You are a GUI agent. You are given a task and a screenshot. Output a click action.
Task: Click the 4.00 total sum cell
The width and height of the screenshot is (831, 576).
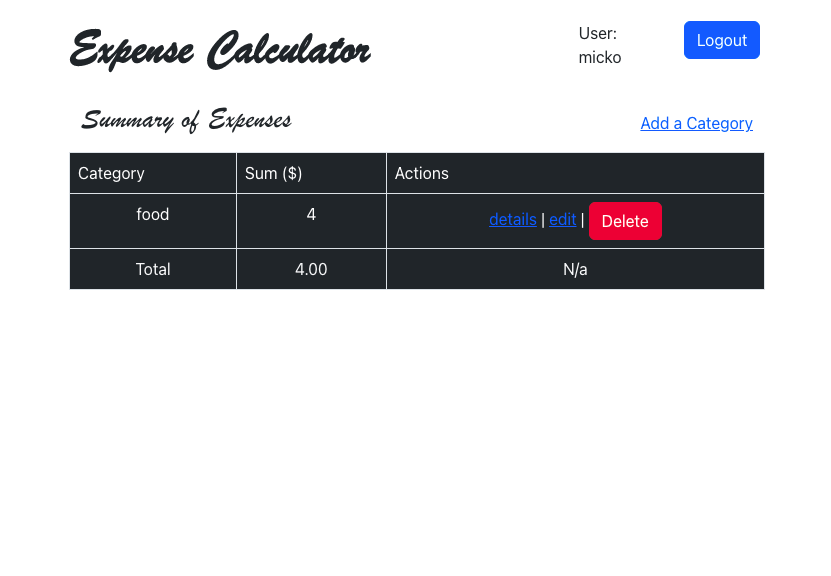pos(311,268)
